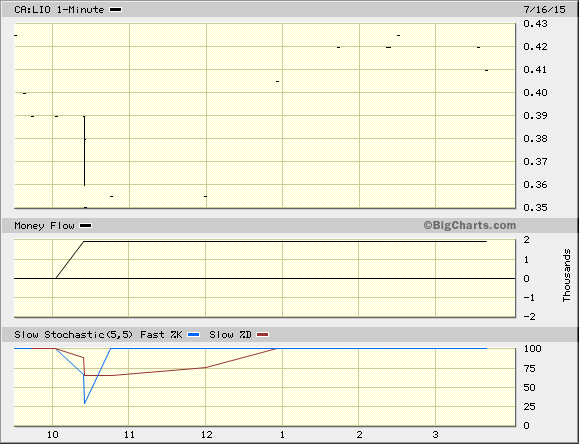
Task: Click the Money Flow zero baseline label
Action: click(527, 279)
